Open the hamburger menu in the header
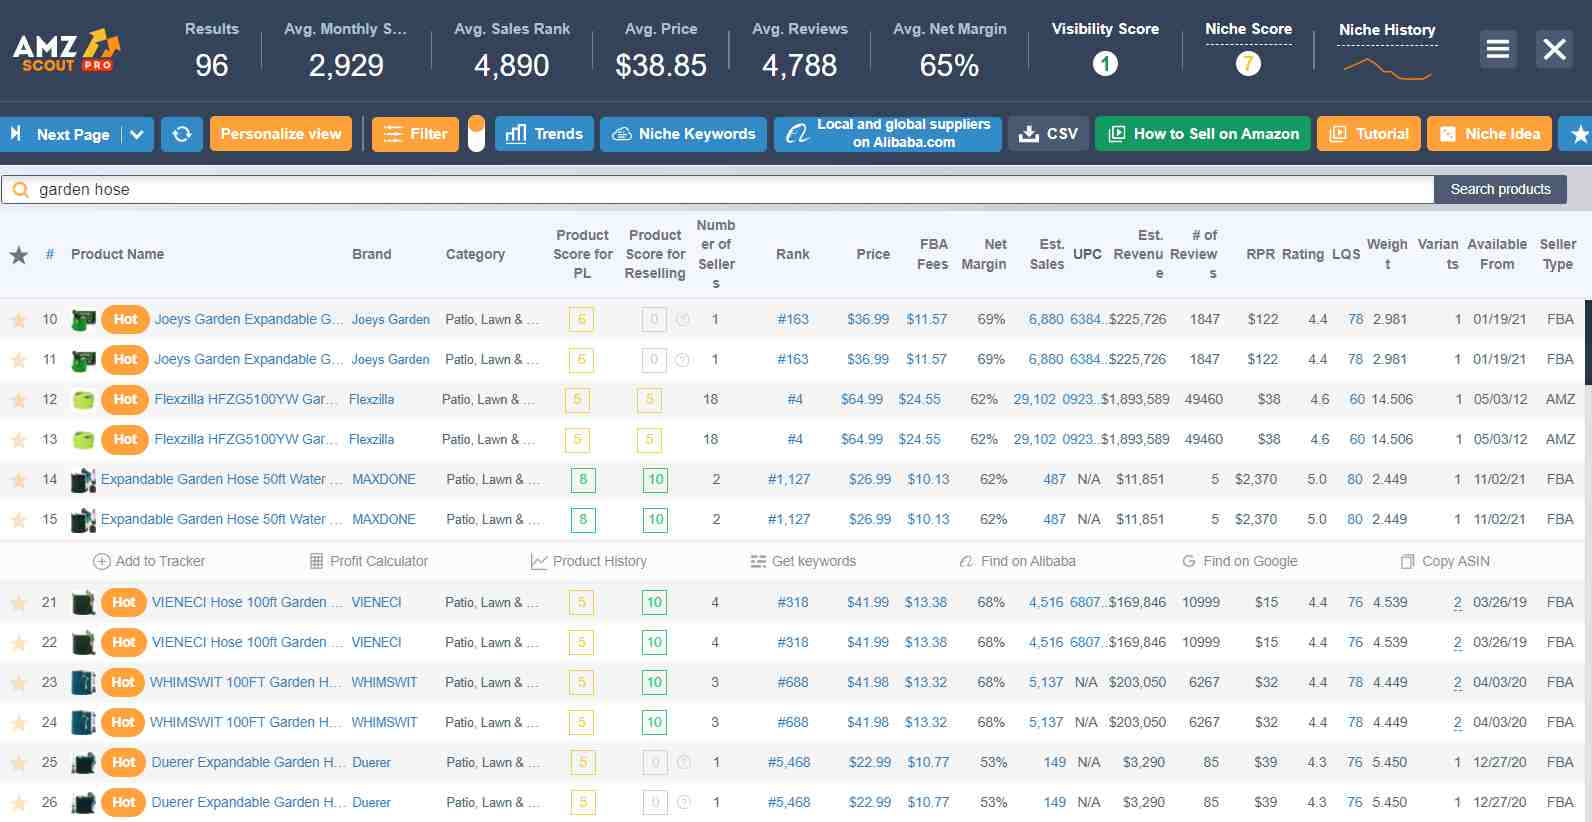 [x=1498, y=49]
